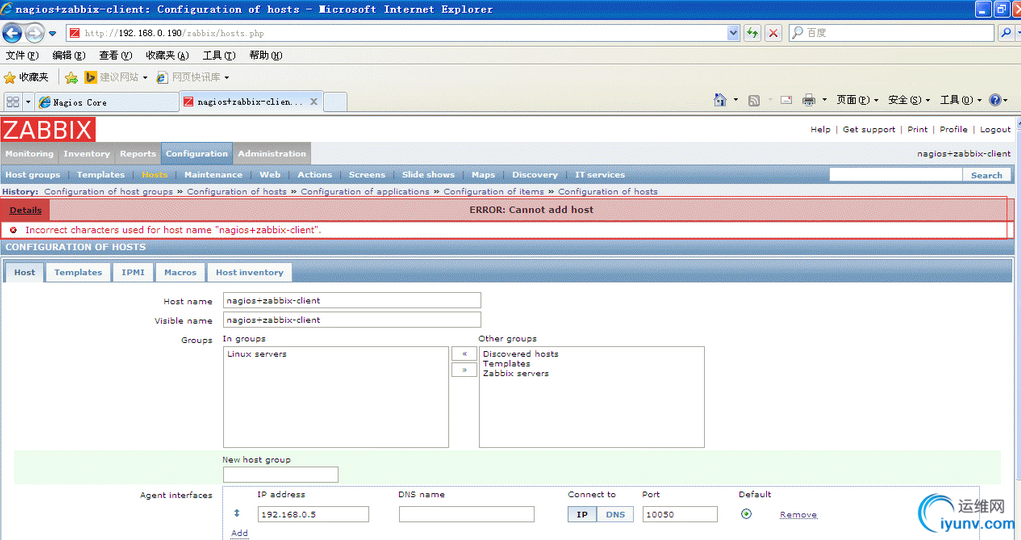Click the » move-to-Other-groups button

[464, 370]
